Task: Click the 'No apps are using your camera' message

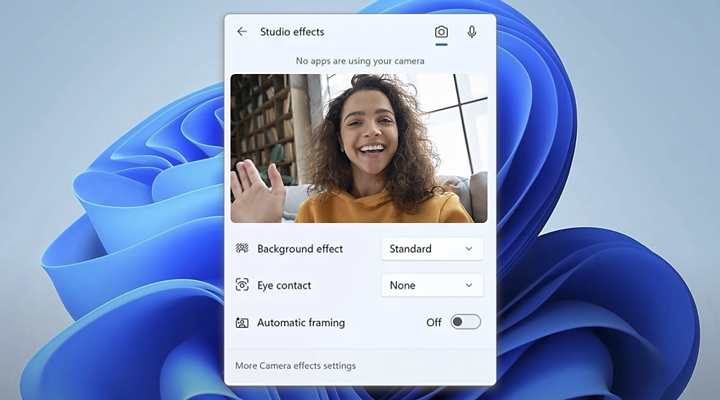Action: pos(359,61)
